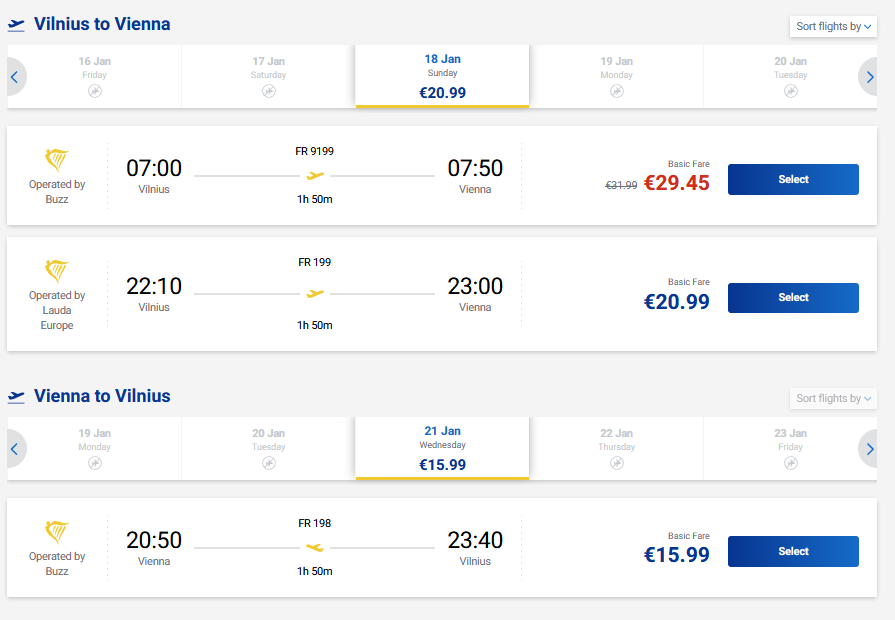Show later return dates with right arrow
The width and height of the screenshot is (895, 620).
pos(869,448)
